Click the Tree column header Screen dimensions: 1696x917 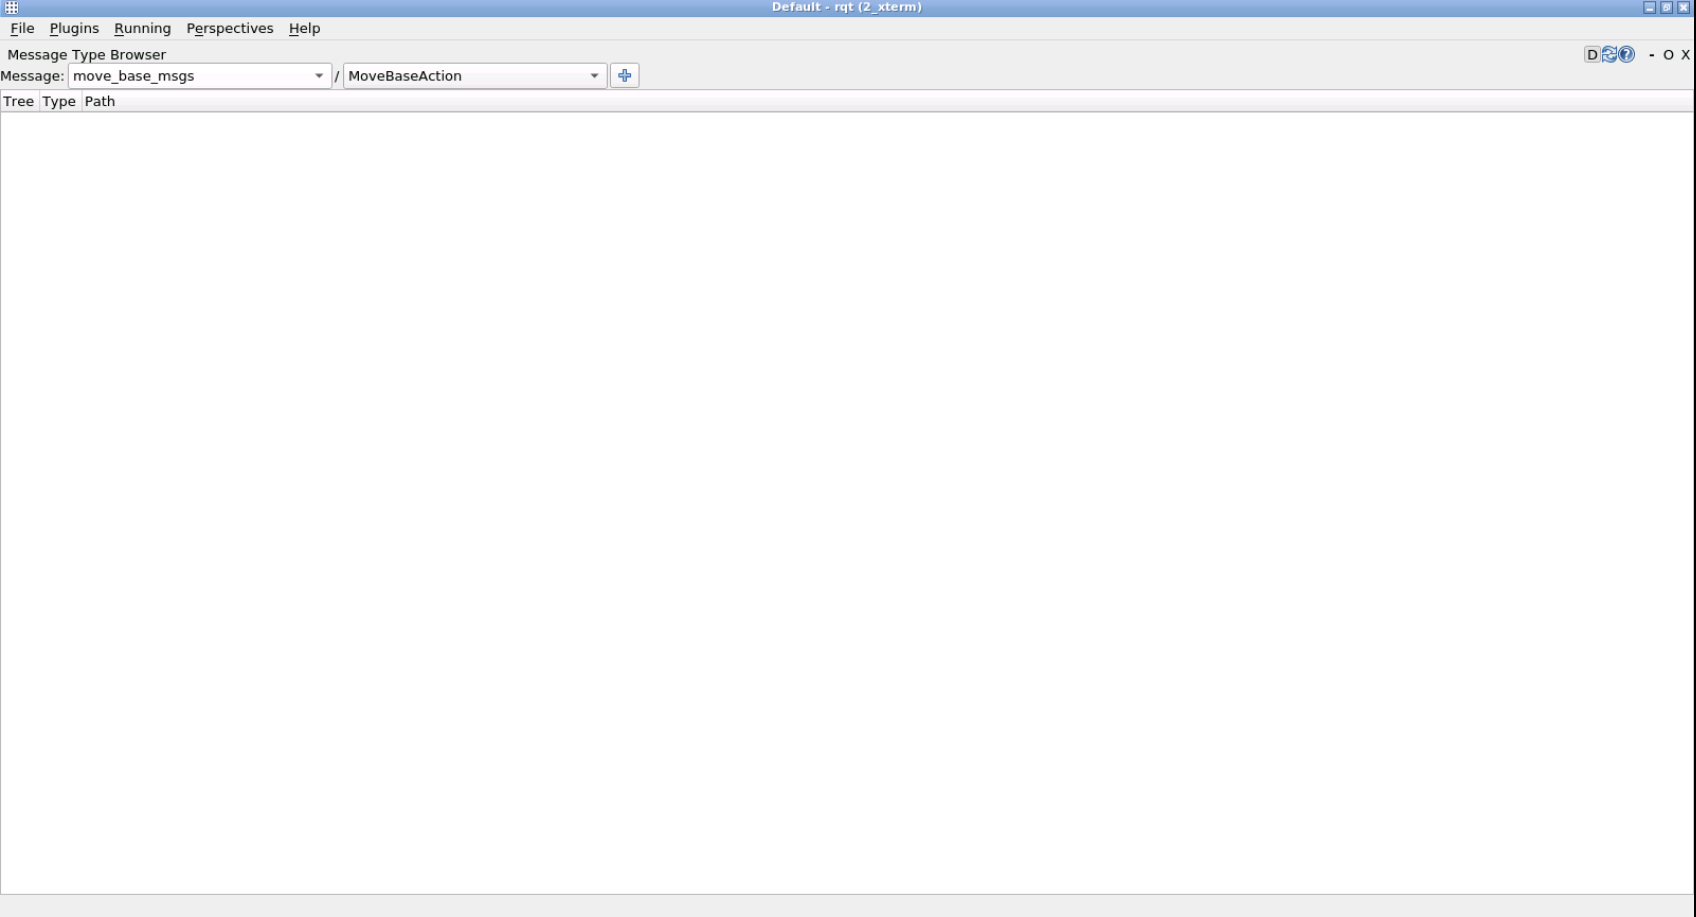[19, 101]
